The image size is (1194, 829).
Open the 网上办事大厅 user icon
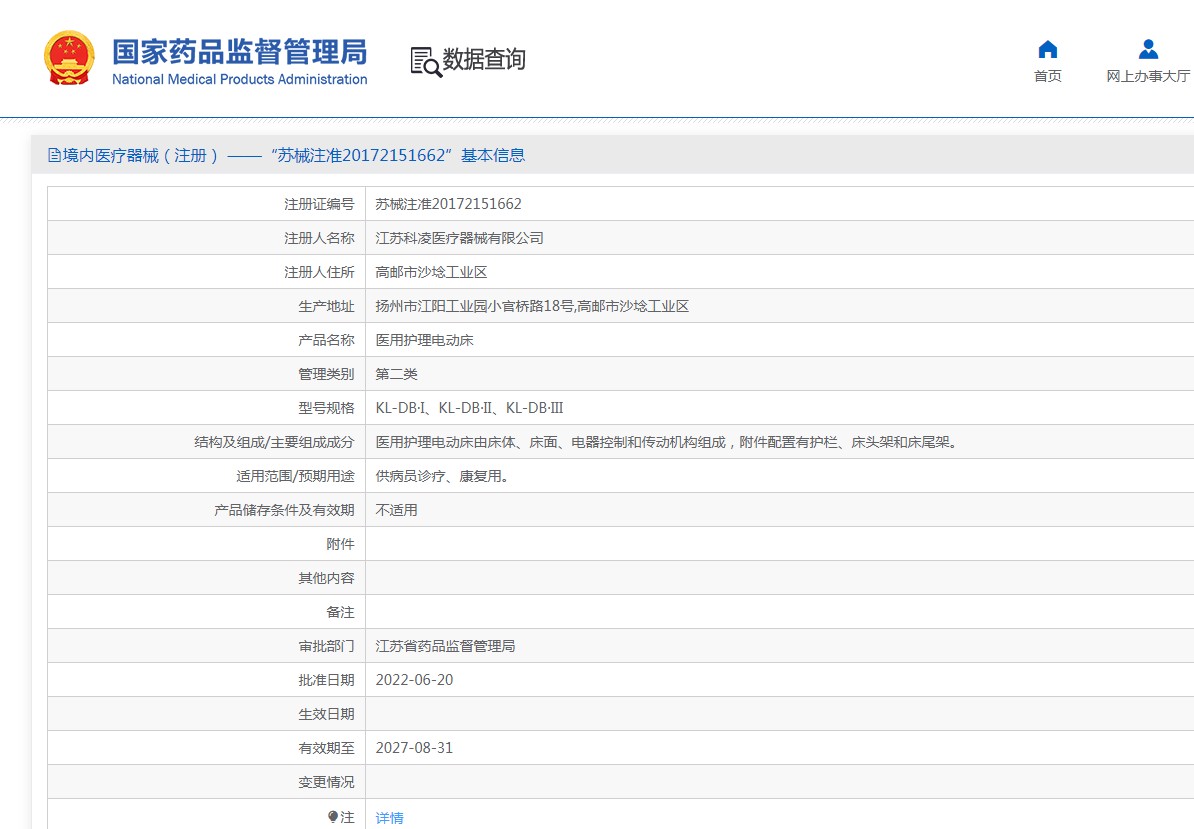(x=1148, y=49)
